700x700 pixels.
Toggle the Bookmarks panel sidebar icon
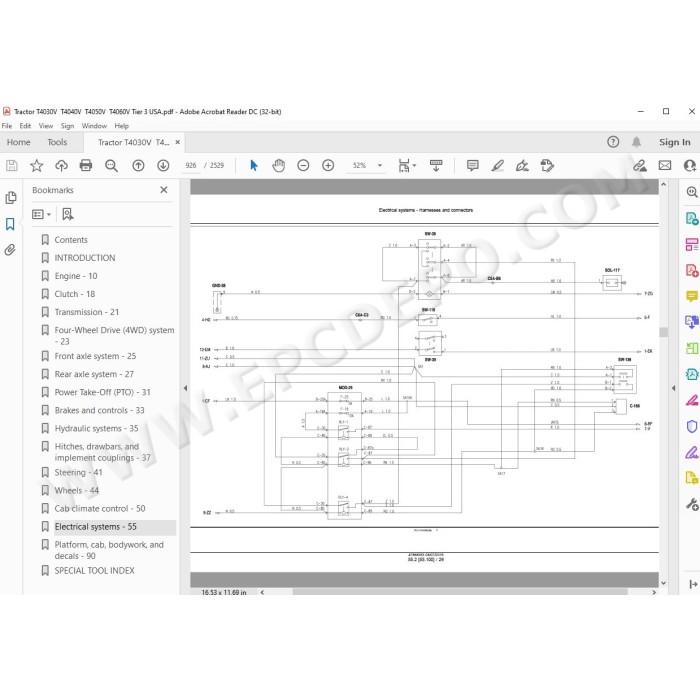[x=10, y=224]
